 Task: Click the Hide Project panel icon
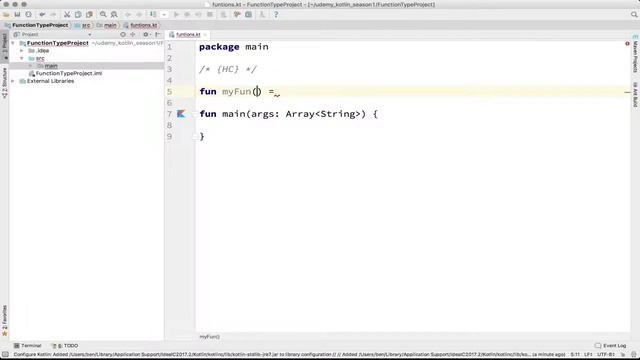(158, 35)
